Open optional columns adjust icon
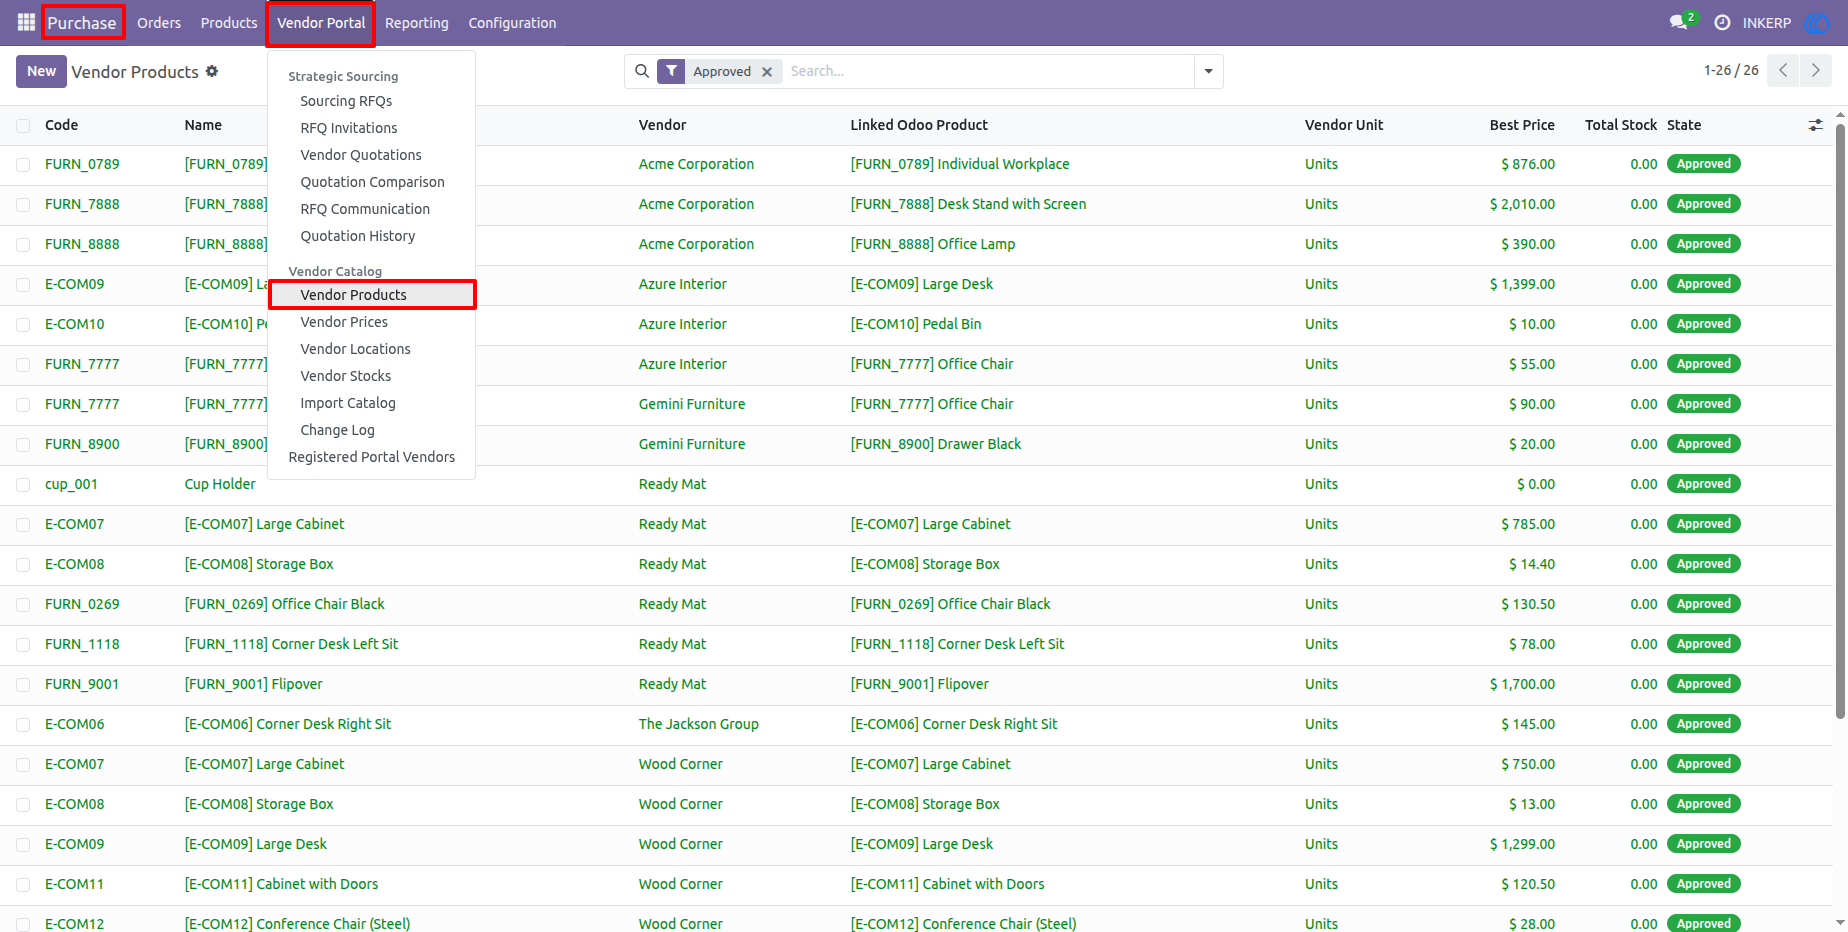 pos(1816,125)
